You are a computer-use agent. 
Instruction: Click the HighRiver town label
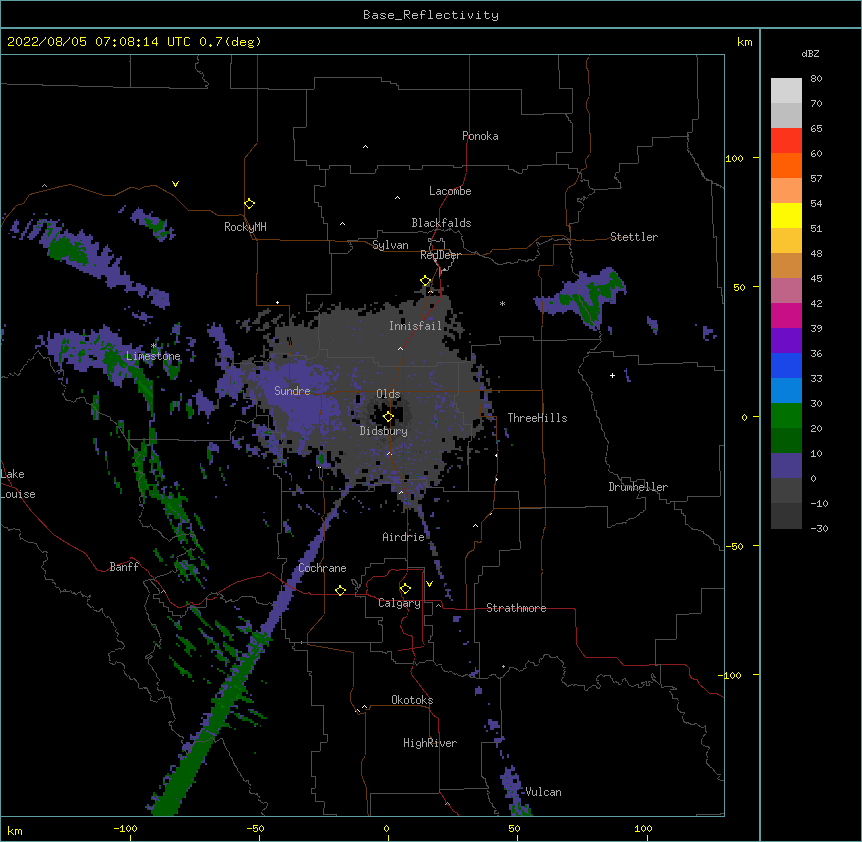point(430,743)
